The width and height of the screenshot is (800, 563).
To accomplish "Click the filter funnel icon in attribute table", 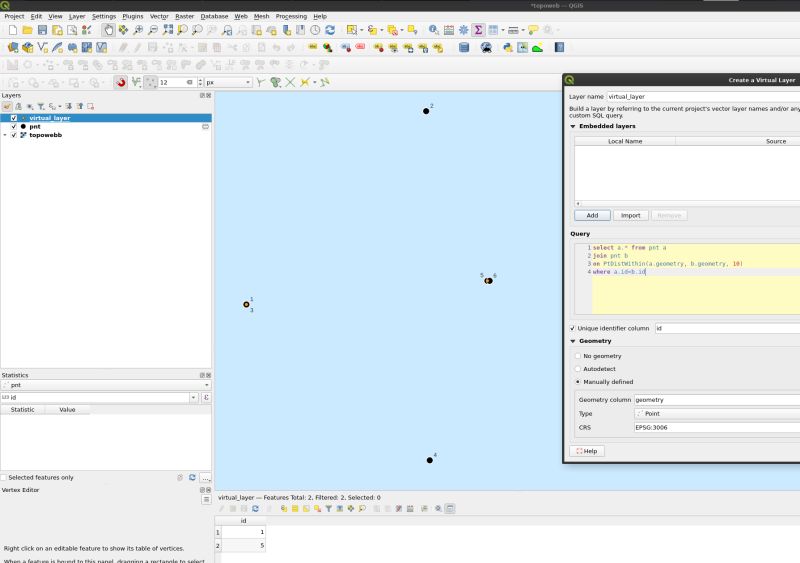I will point(328,508).
